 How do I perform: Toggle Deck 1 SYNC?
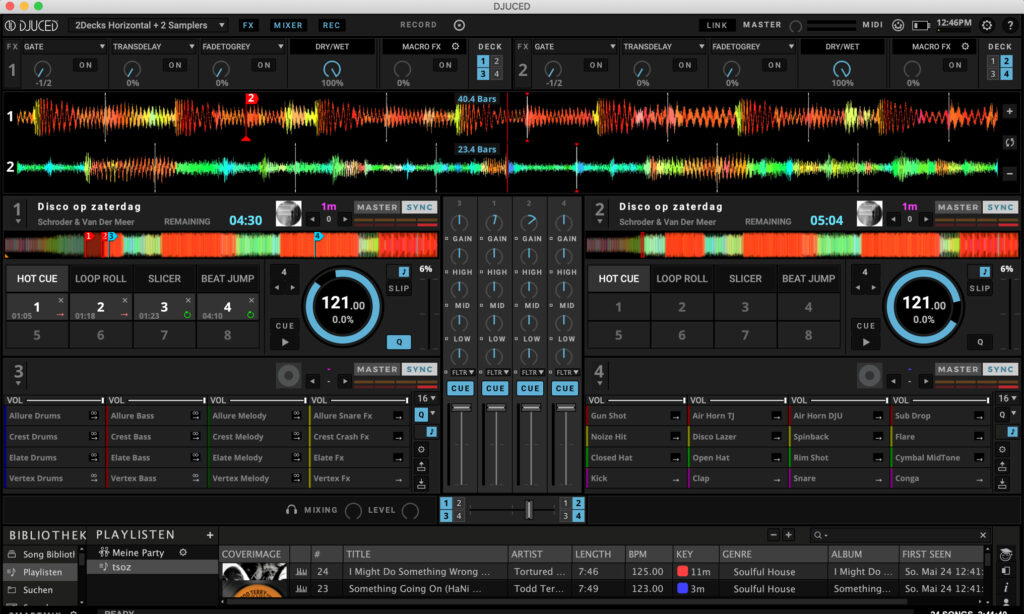(x=419, y=207)
